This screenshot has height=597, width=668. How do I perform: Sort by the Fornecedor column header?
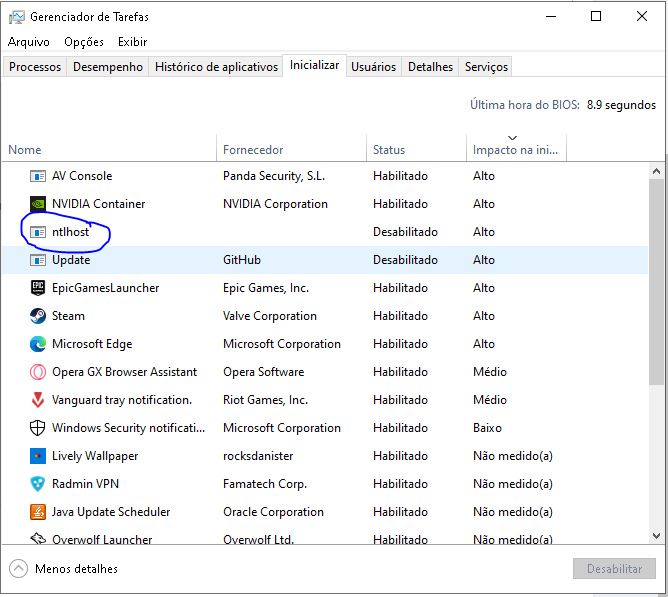291,150
